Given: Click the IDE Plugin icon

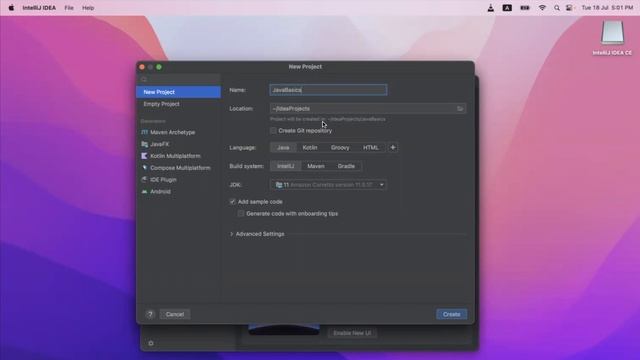Looking at the screenshot, I should tap(144, 180).
